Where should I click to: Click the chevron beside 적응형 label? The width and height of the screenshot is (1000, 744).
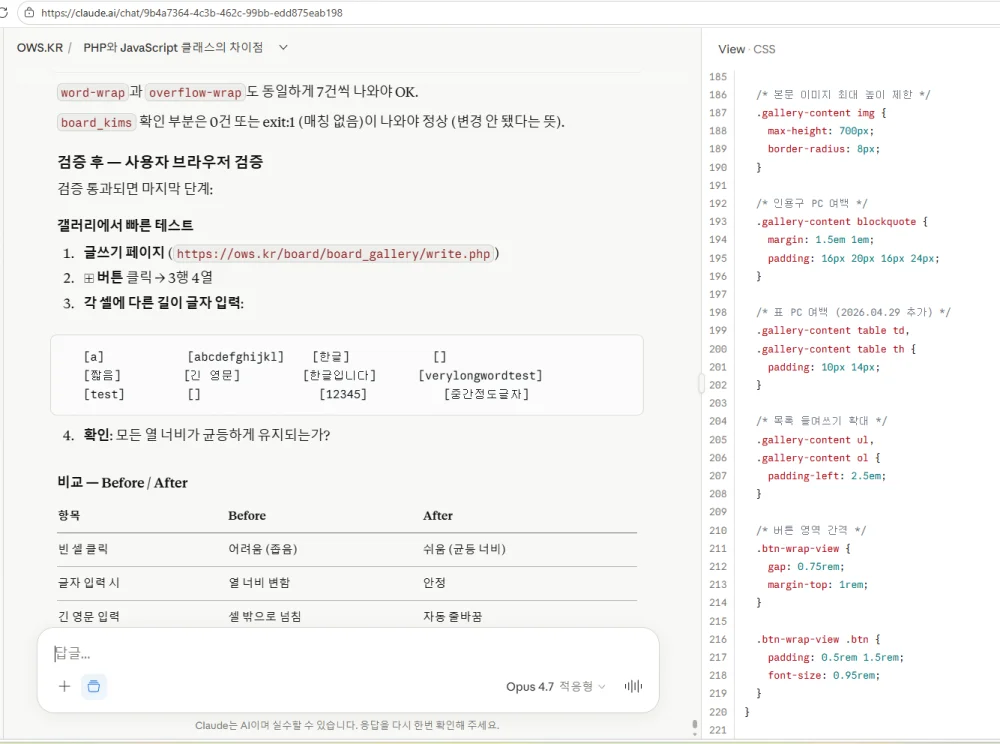tap(601, 687)
